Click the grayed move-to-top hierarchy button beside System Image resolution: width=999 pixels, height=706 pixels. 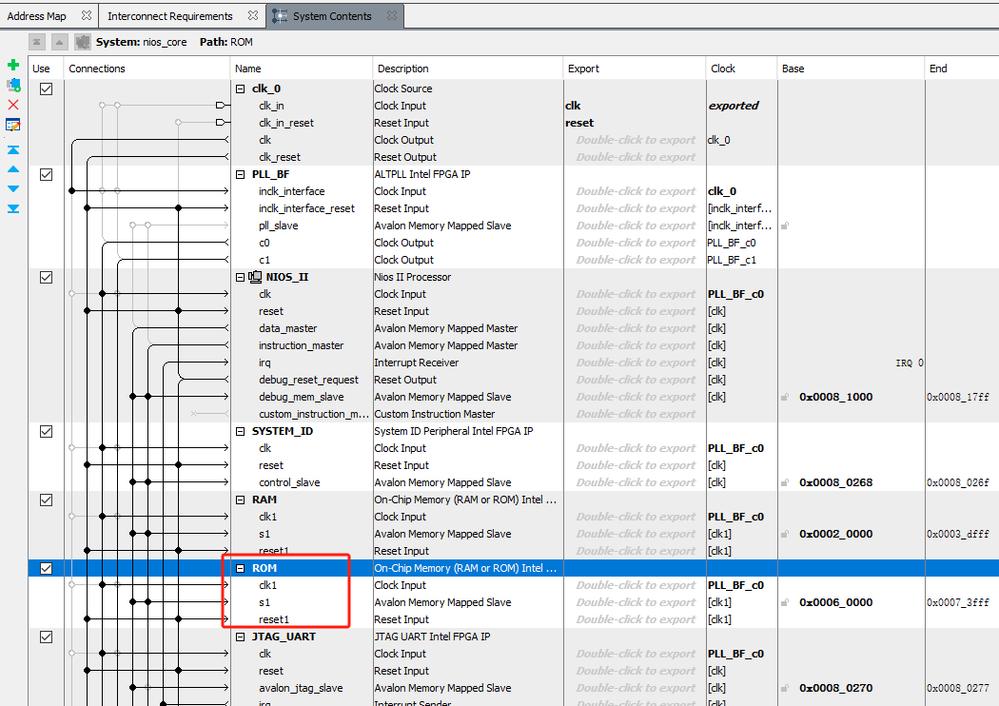pos(37,42)
